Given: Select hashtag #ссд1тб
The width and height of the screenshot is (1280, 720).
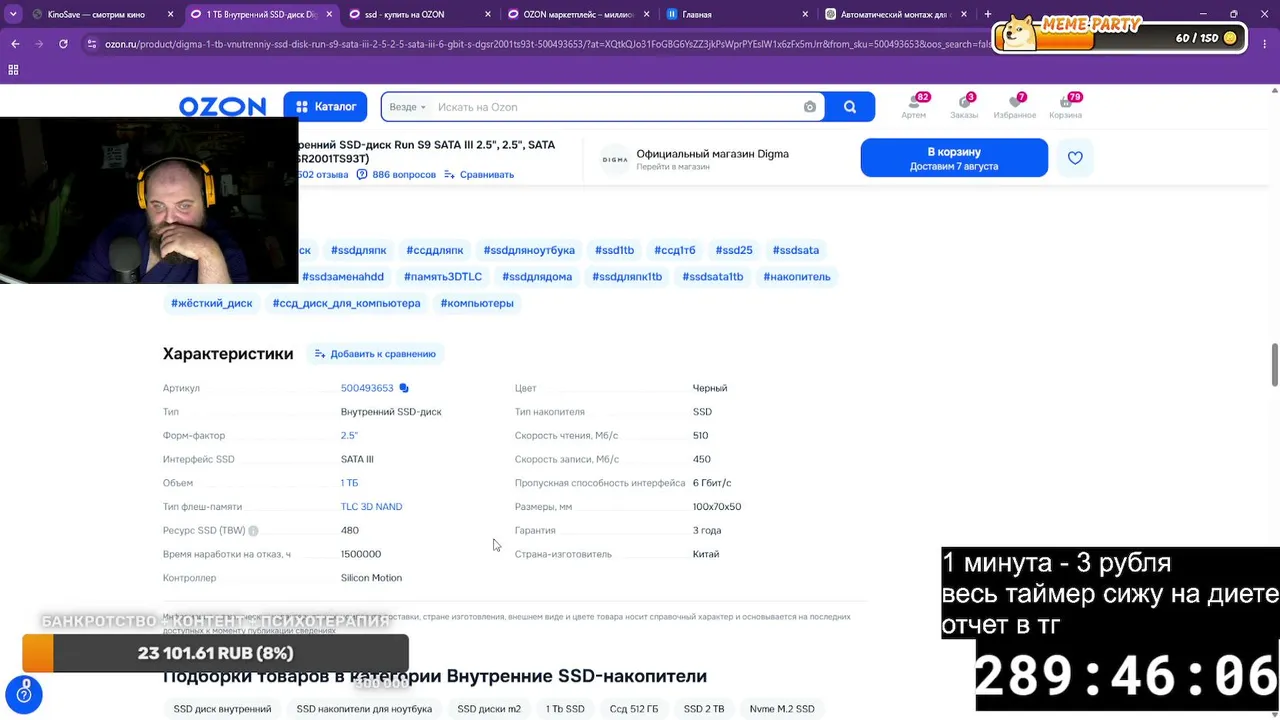Looking at the screenshot, I should tap(674, 250).
